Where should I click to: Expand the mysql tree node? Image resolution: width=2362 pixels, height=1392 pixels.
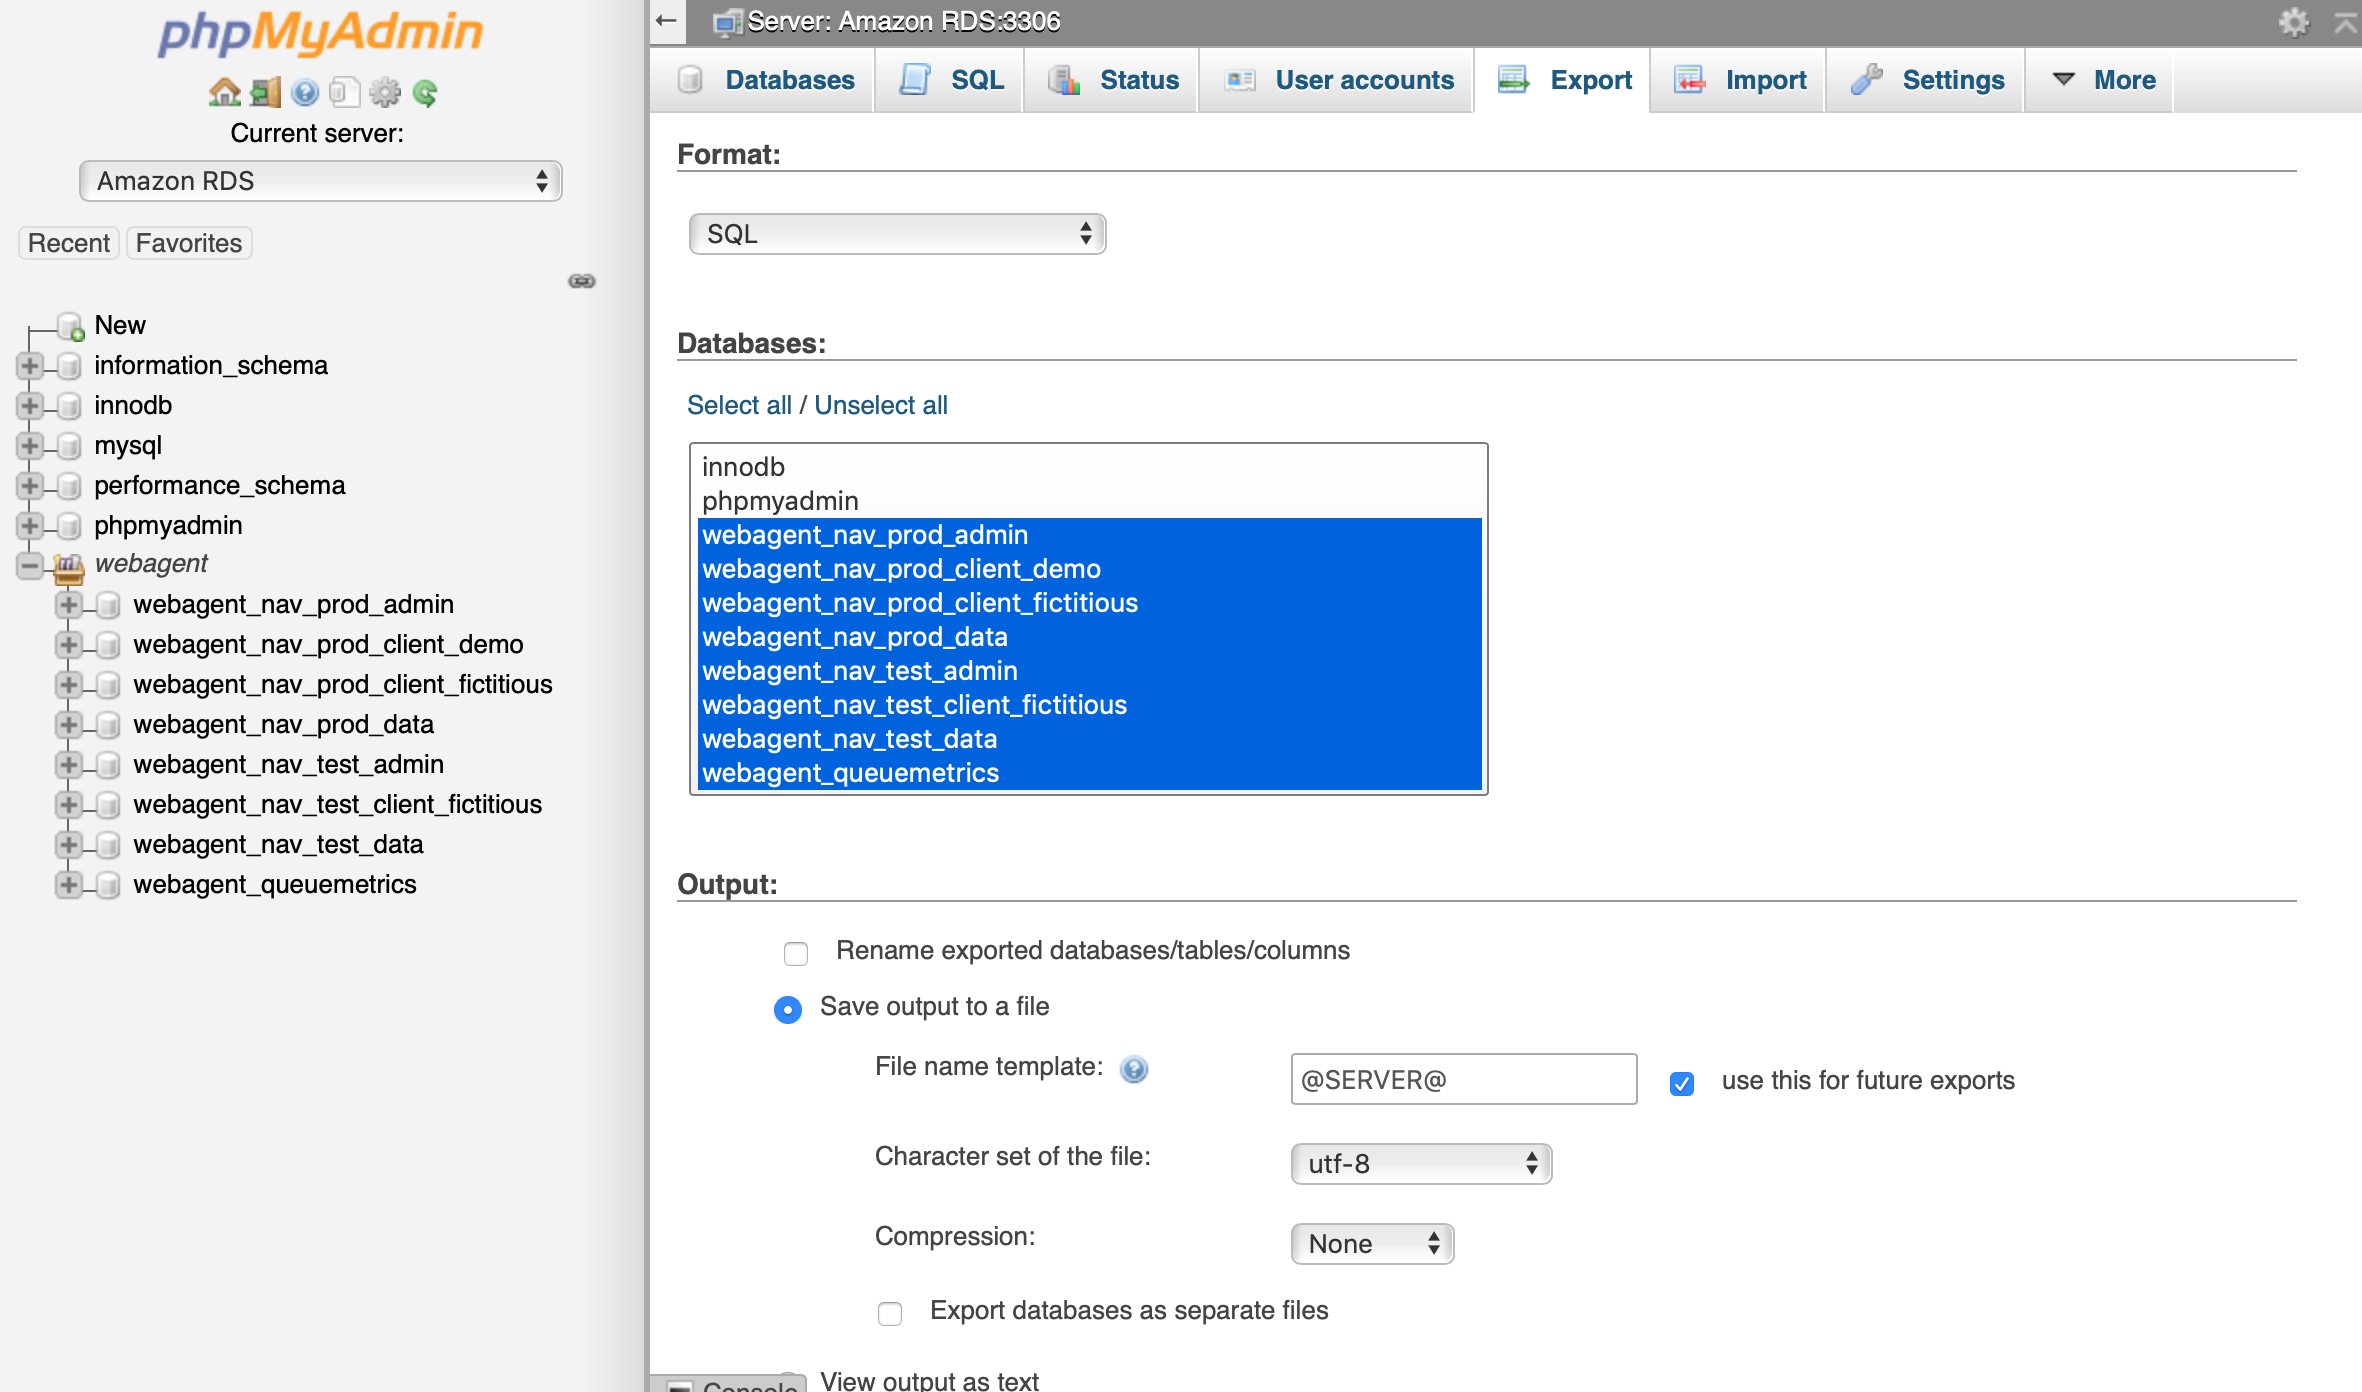(29, 446)
